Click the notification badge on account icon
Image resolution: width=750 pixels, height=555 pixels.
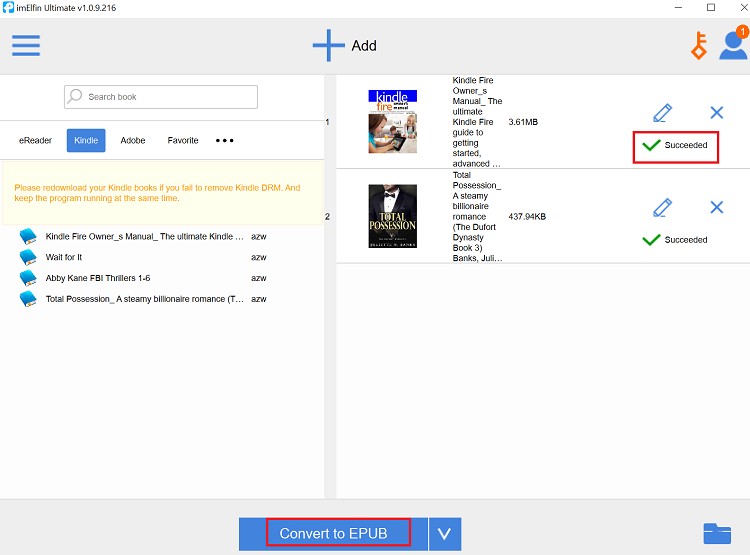pos(742,32)
